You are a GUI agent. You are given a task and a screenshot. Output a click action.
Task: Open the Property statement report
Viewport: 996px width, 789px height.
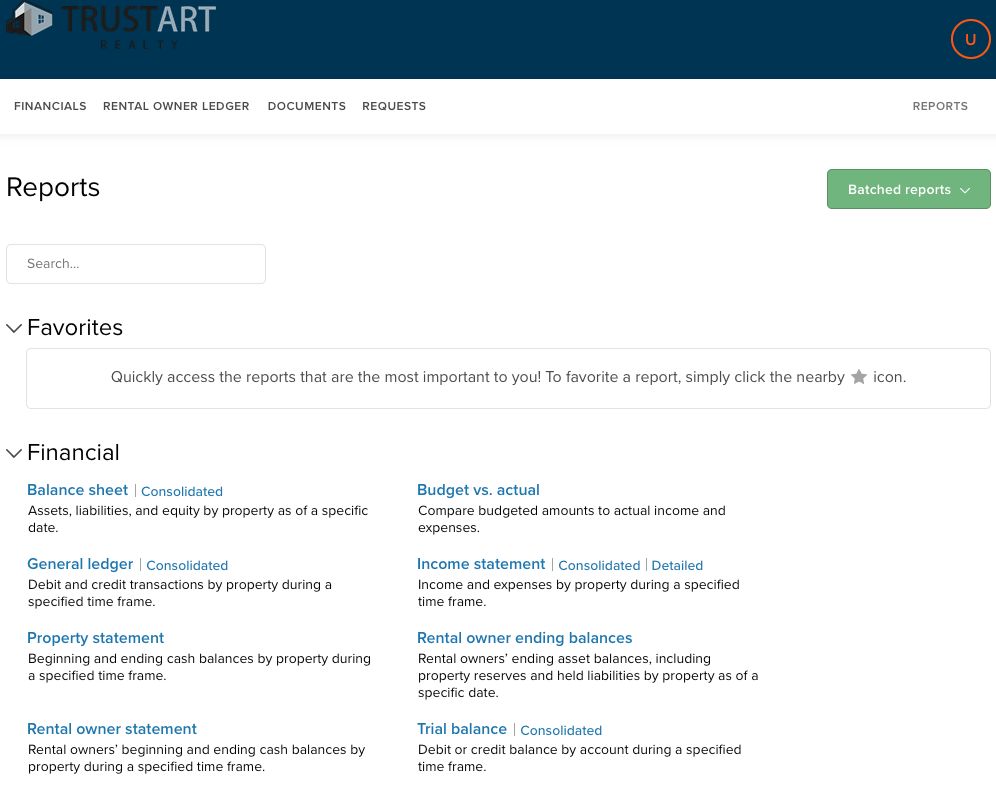pos(95,638)
